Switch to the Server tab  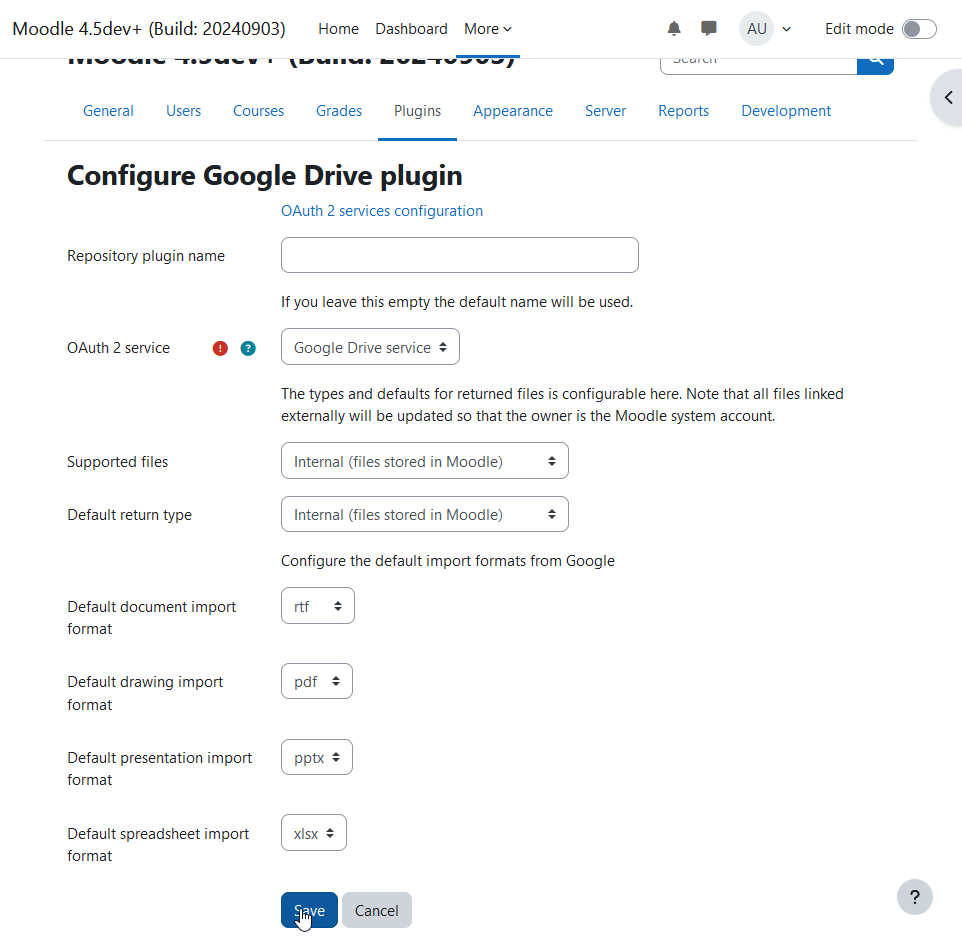click(605, 111)
